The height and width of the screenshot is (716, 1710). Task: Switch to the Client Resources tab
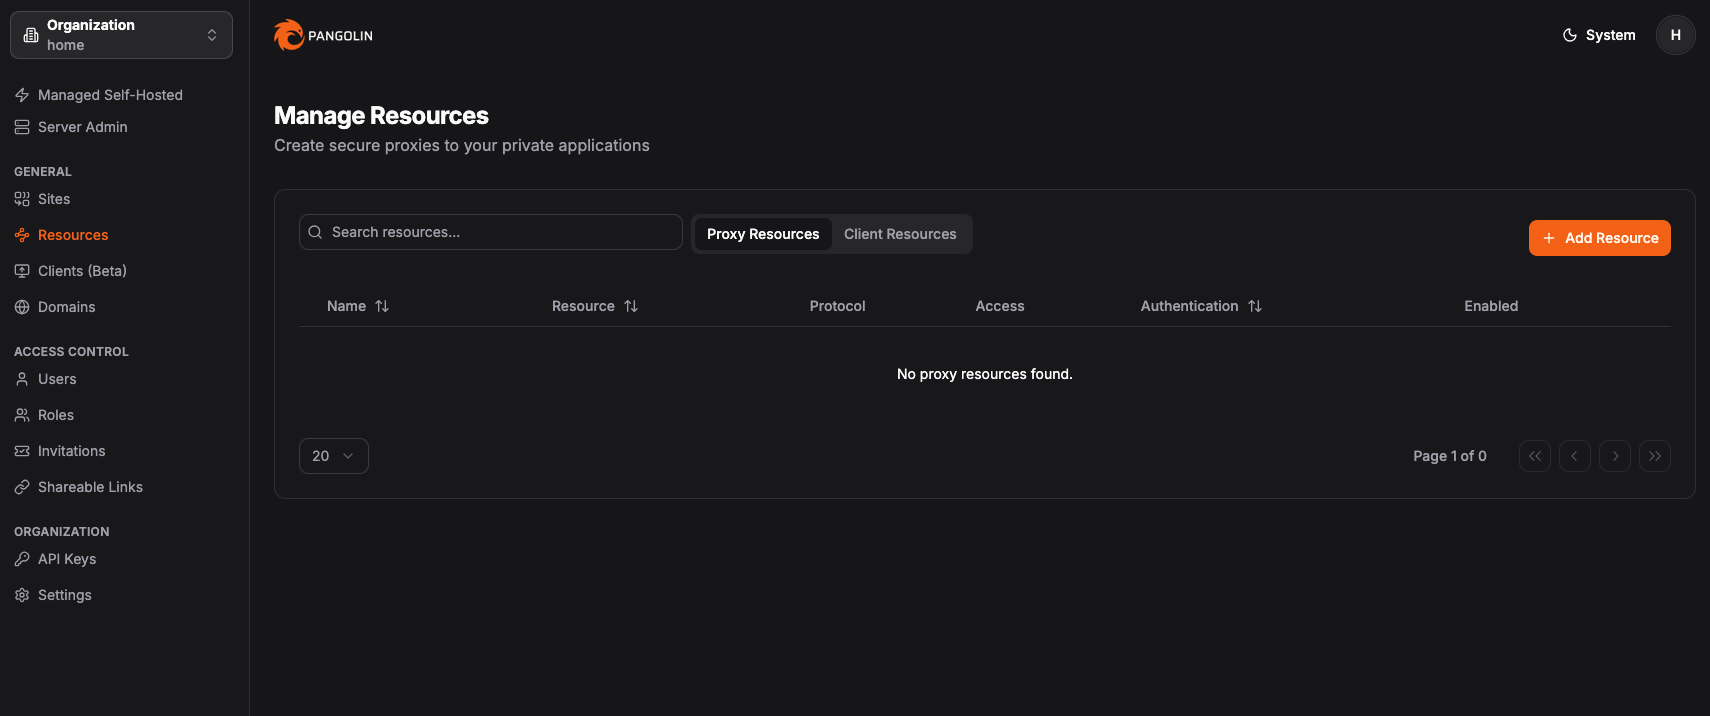pos(900,234)
